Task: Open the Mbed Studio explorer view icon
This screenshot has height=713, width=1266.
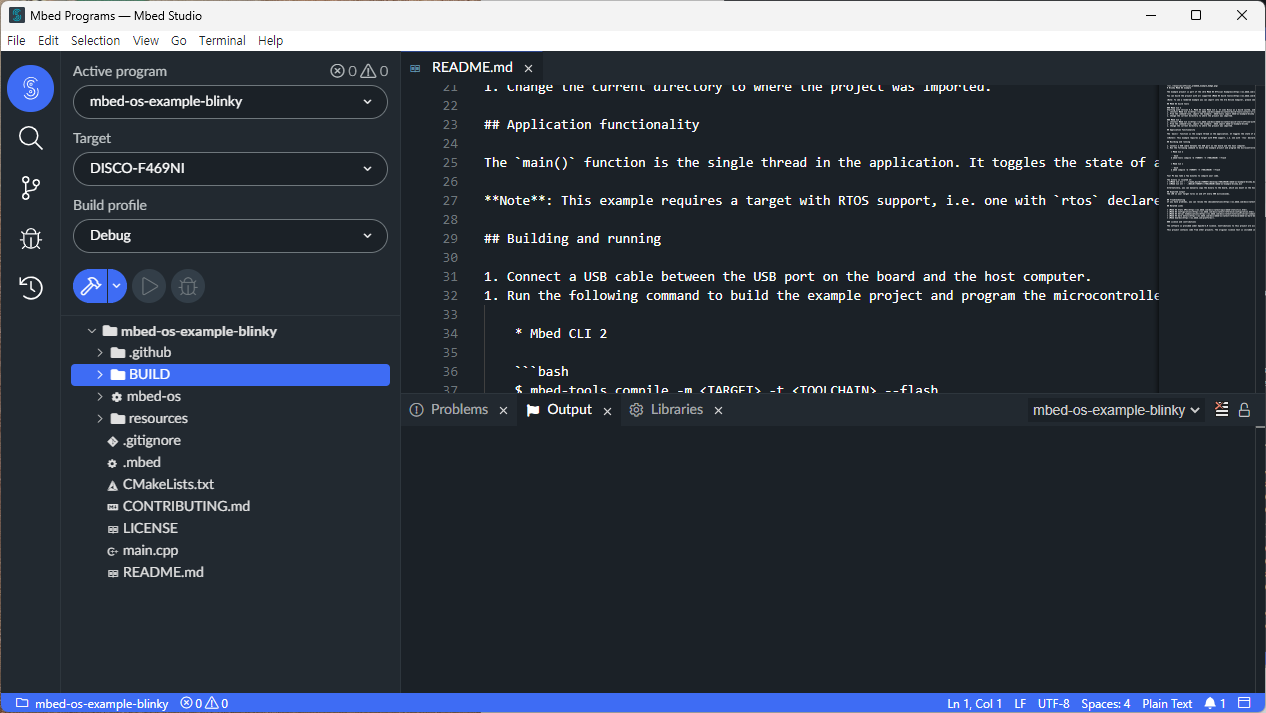Action: [31, 88]
